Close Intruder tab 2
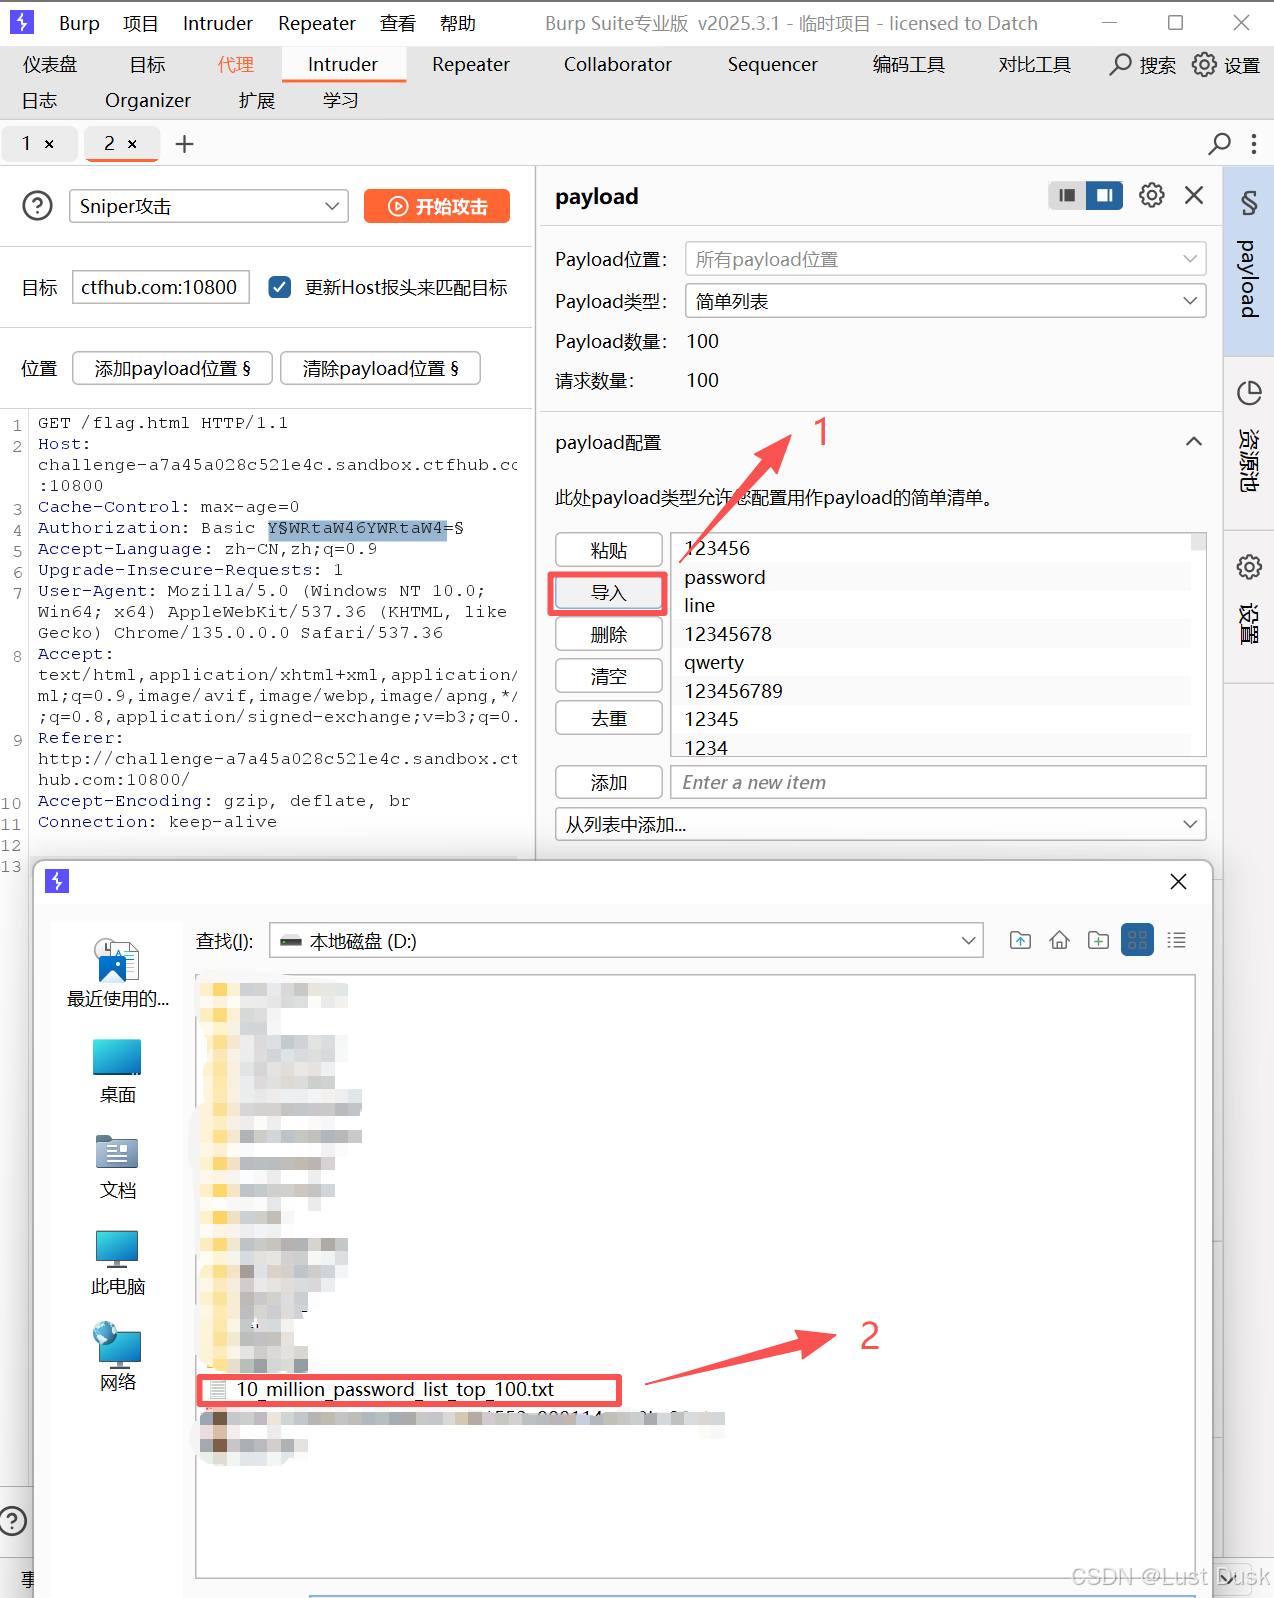Screen dimensions: 1274x1598 132,144
